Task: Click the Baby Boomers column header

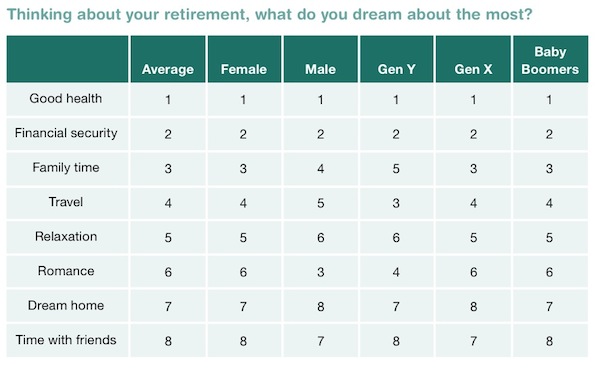Action: tap(550, 60)
